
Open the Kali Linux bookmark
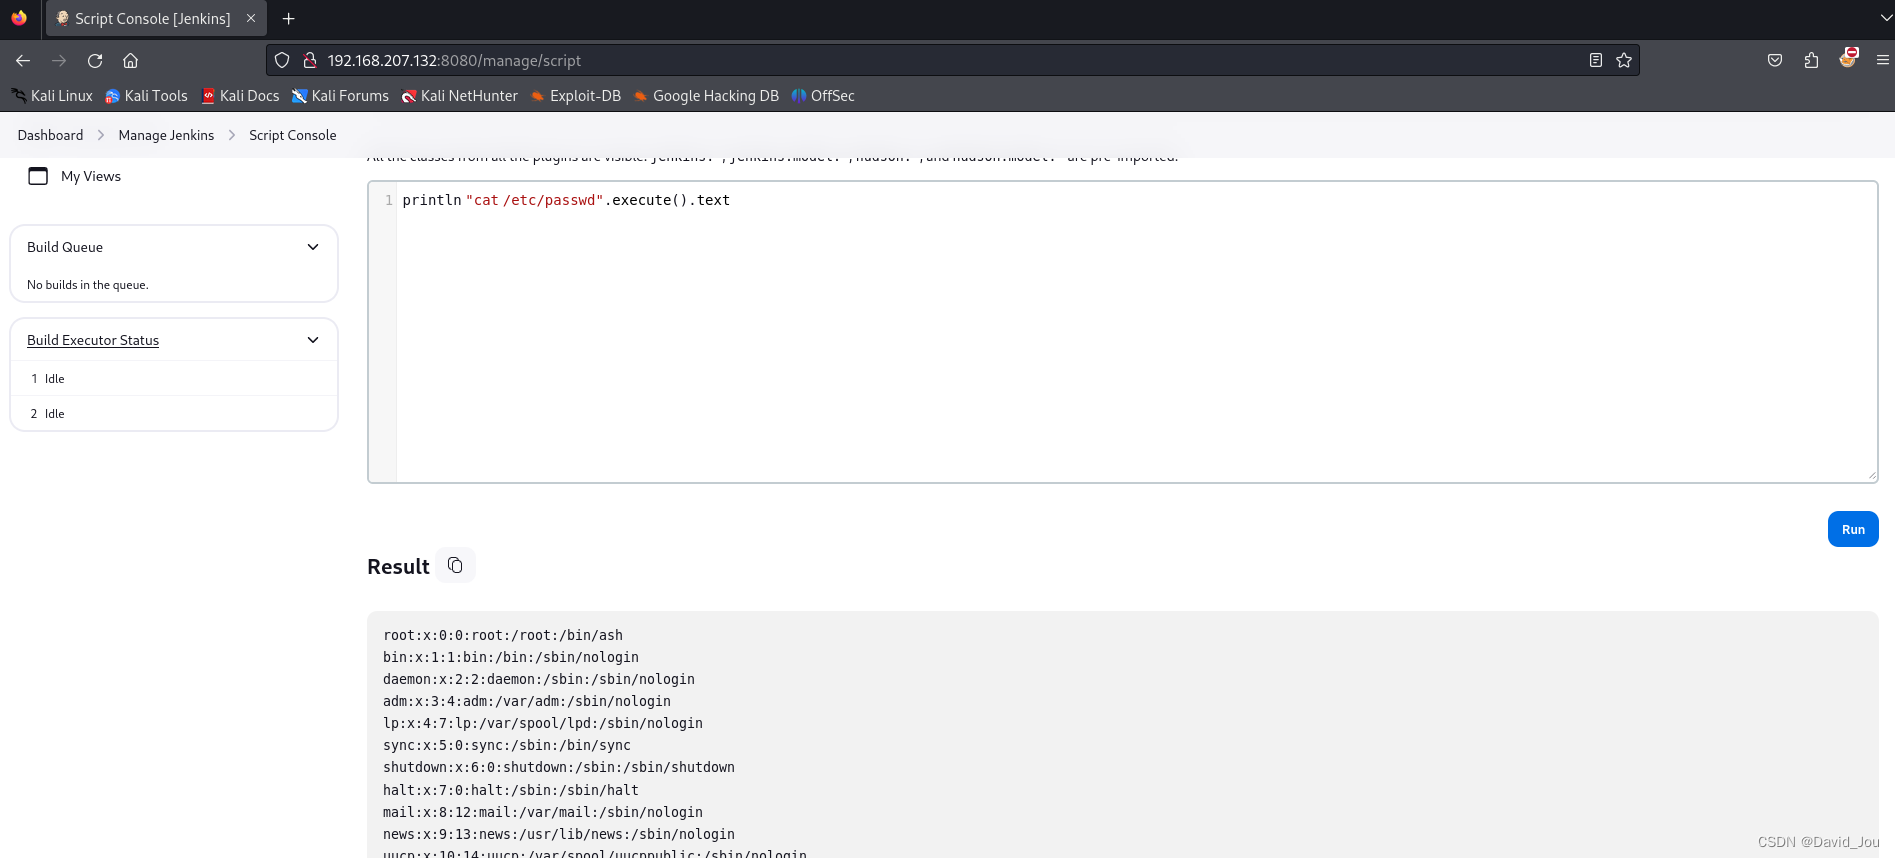click(52, 96)
